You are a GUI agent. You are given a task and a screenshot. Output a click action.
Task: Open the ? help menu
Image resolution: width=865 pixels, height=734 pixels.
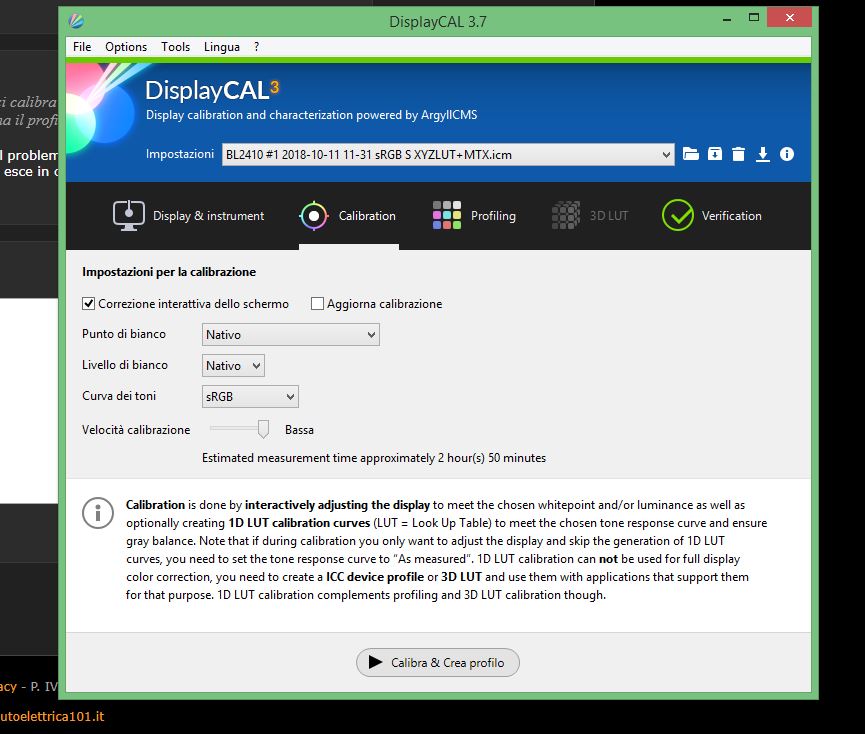click(257, 47)
